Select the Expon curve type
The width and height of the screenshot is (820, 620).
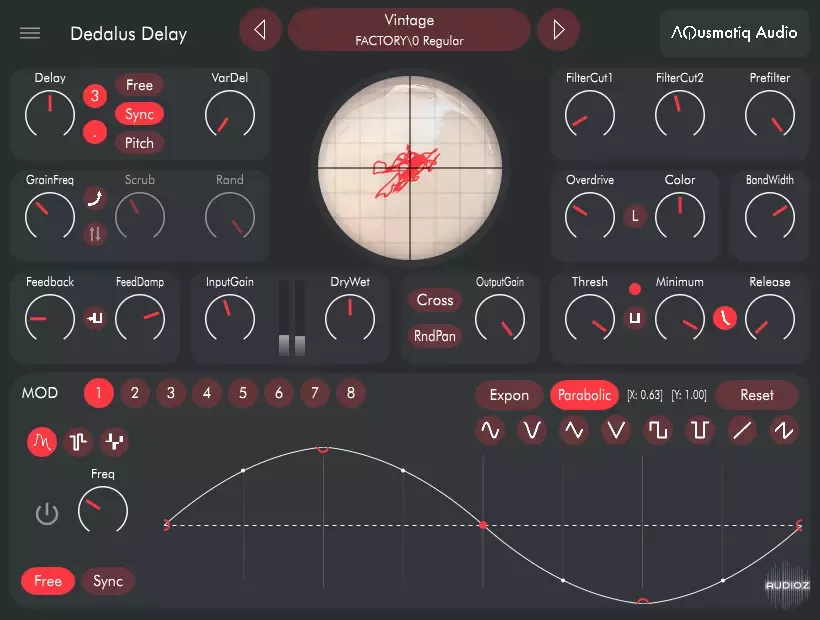tap(509, 395)
